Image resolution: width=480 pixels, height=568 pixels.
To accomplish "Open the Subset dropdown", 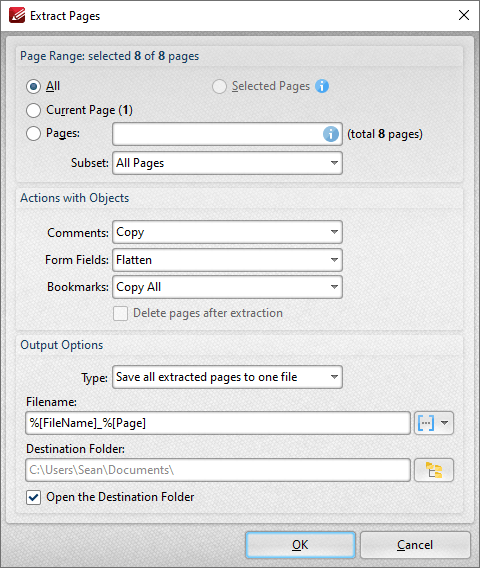I will click(x=227, y=163).
